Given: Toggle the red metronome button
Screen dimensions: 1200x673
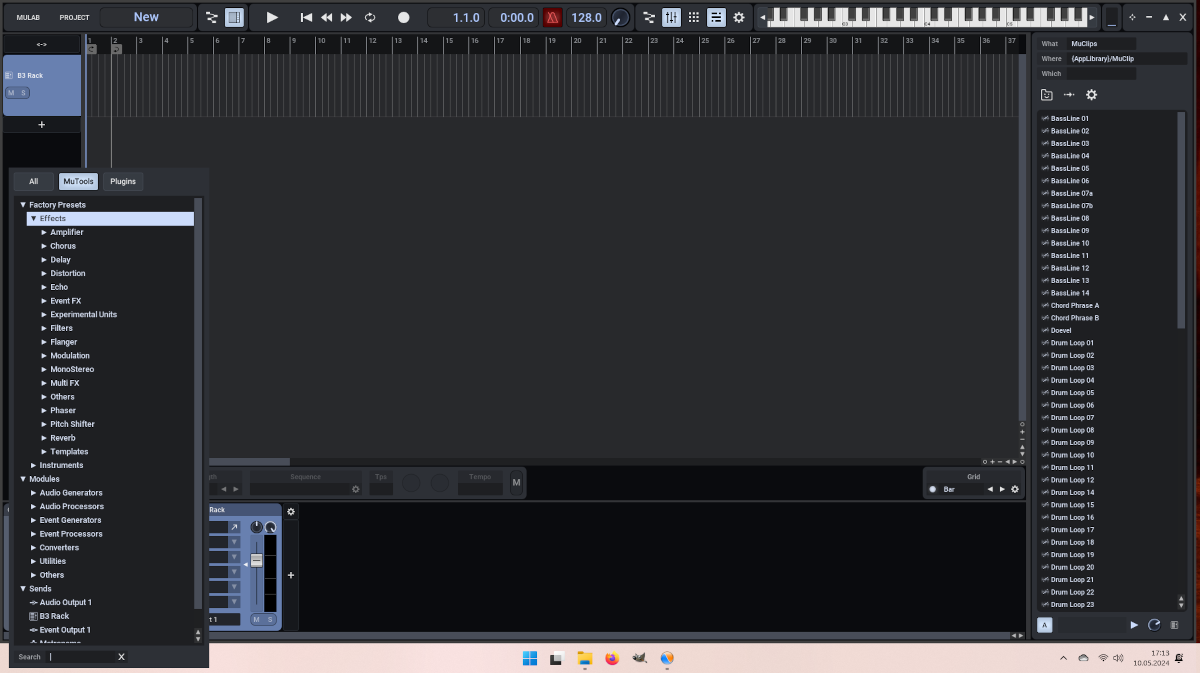Looking at the screenshot, I should (553, 17).
